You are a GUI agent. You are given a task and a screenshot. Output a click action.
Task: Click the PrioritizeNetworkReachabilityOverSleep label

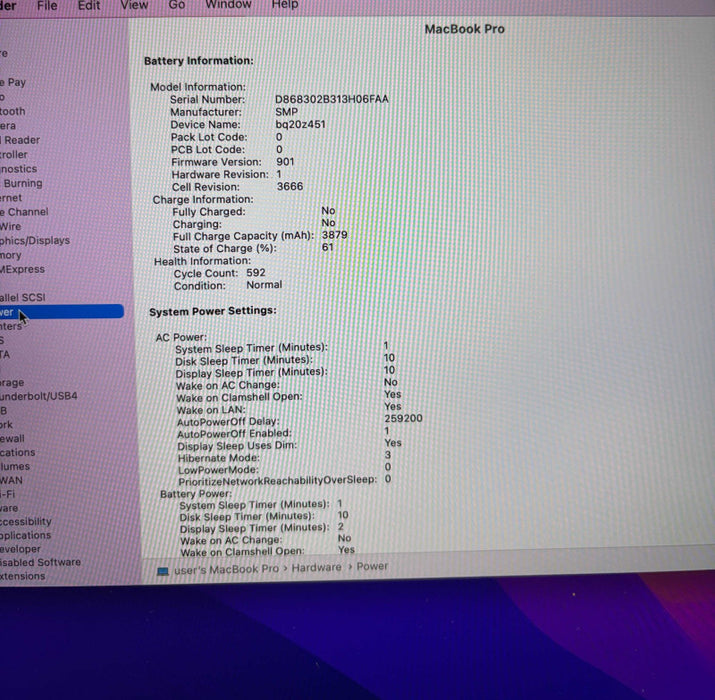[278, 481]
